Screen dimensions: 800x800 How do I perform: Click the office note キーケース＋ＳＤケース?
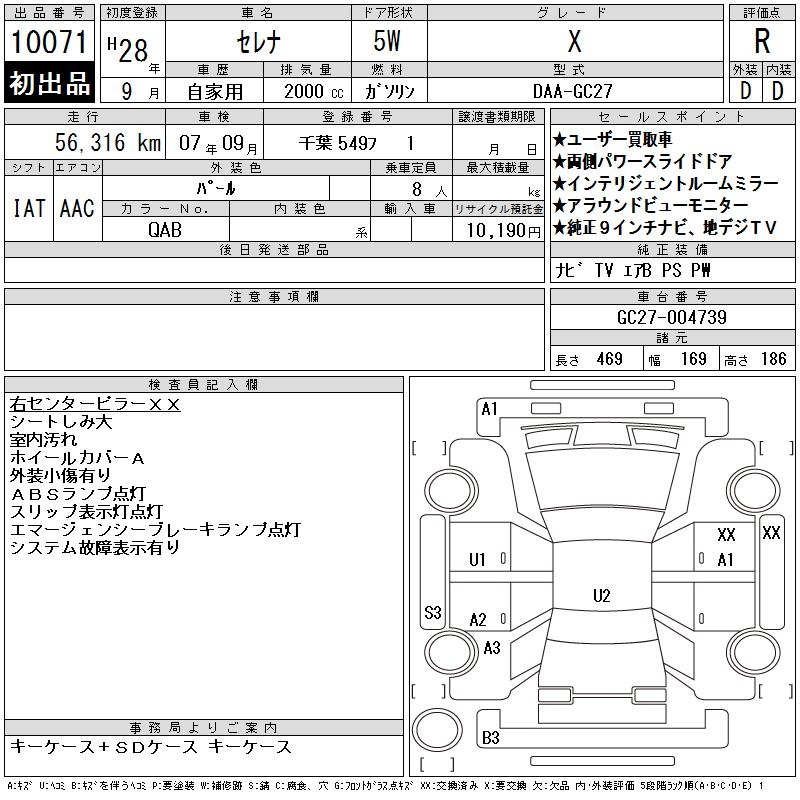pos(104,747)
